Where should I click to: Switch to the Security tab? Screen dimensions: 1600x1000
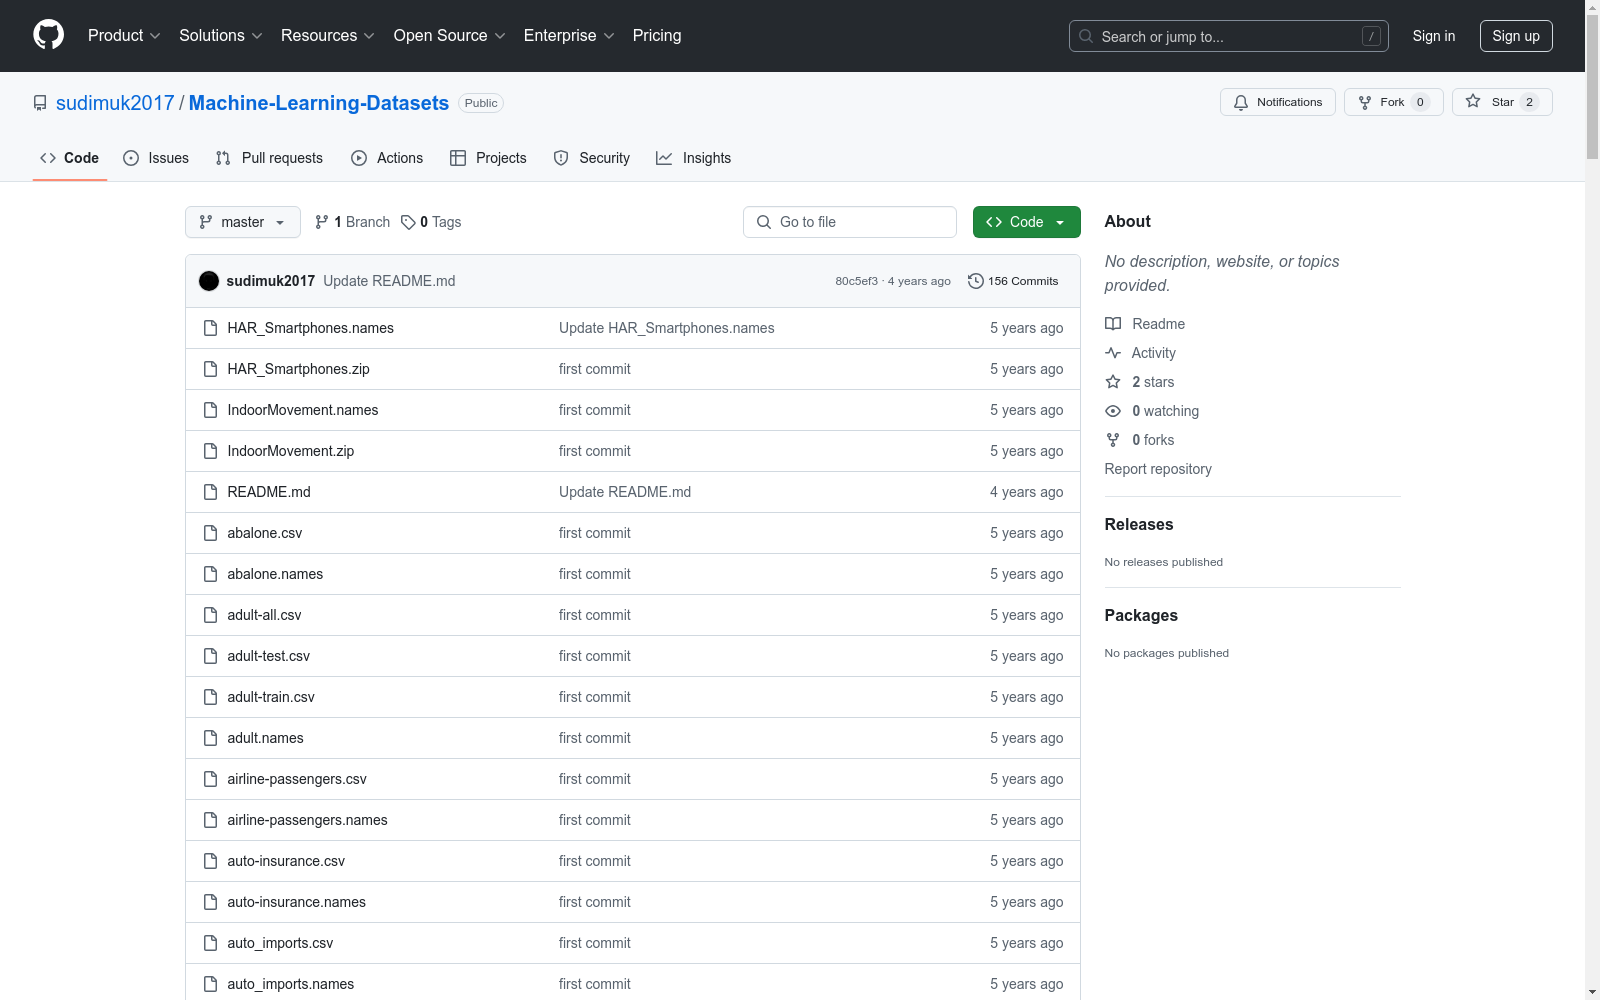pos(591,158)
